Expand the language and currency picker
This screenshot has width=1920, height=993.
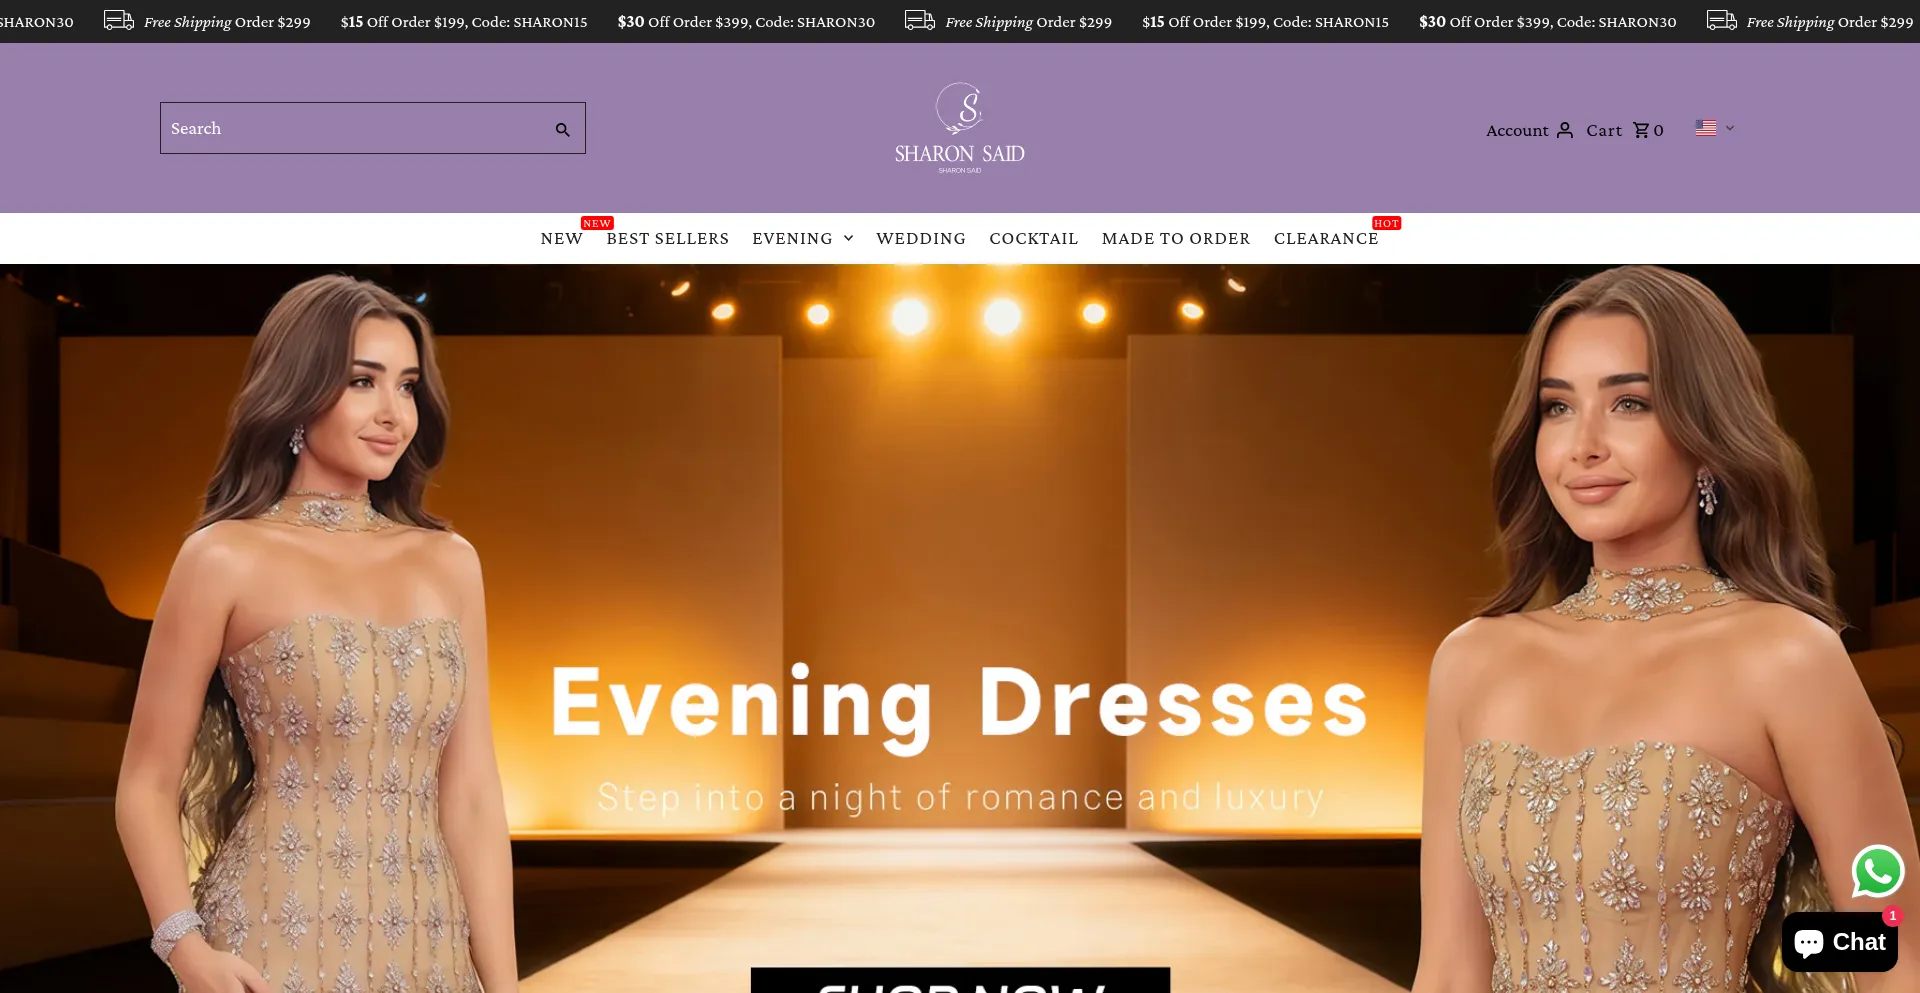(1713, 128)
